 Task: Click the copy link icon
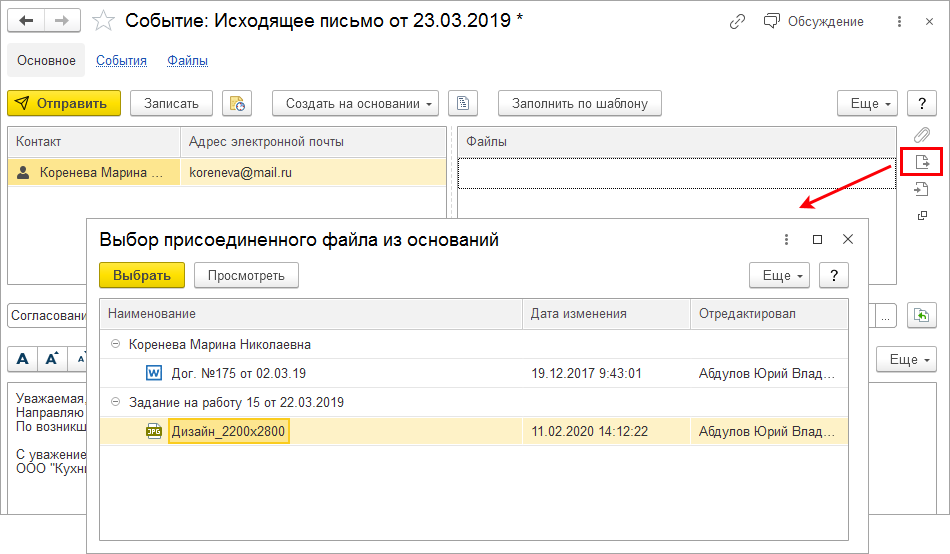738,21
